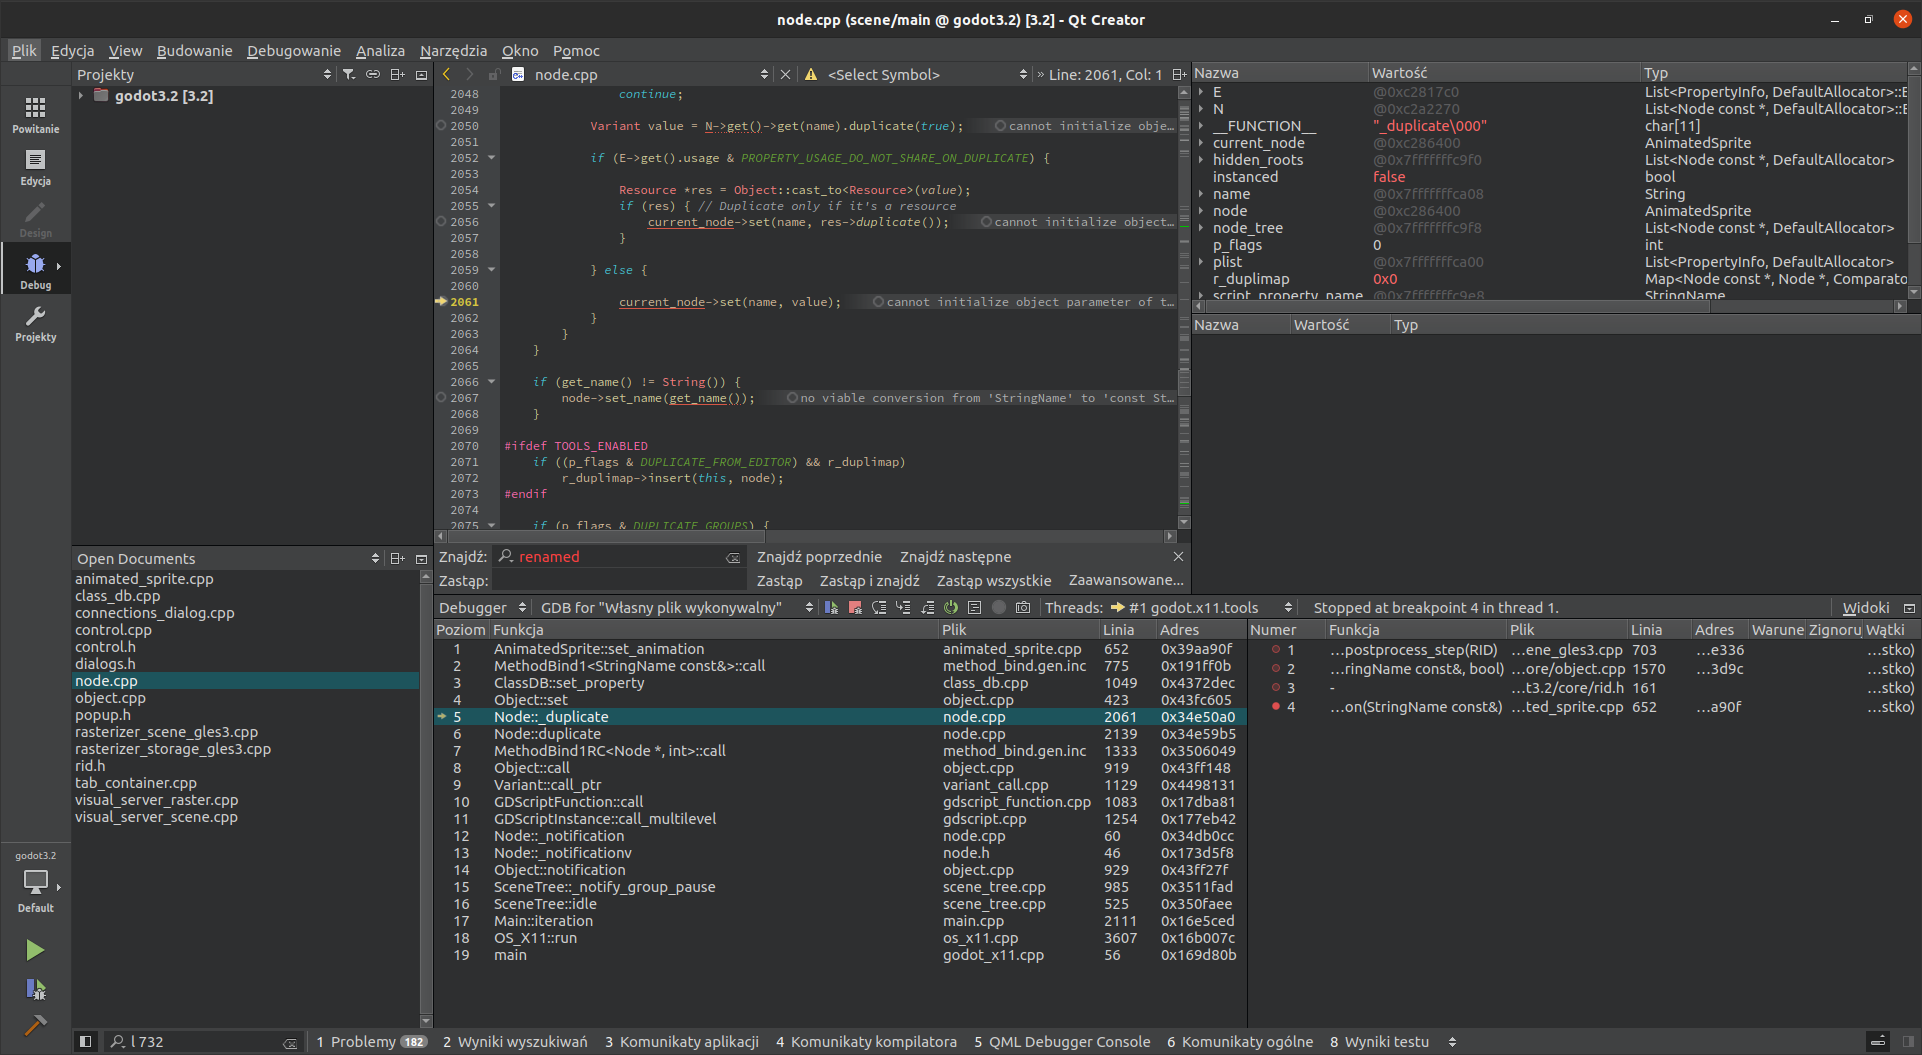Image resolution: width=1922 pixels, height=1055 pixels.
Task: Clear the locator field text
Action: [290, 1043]
